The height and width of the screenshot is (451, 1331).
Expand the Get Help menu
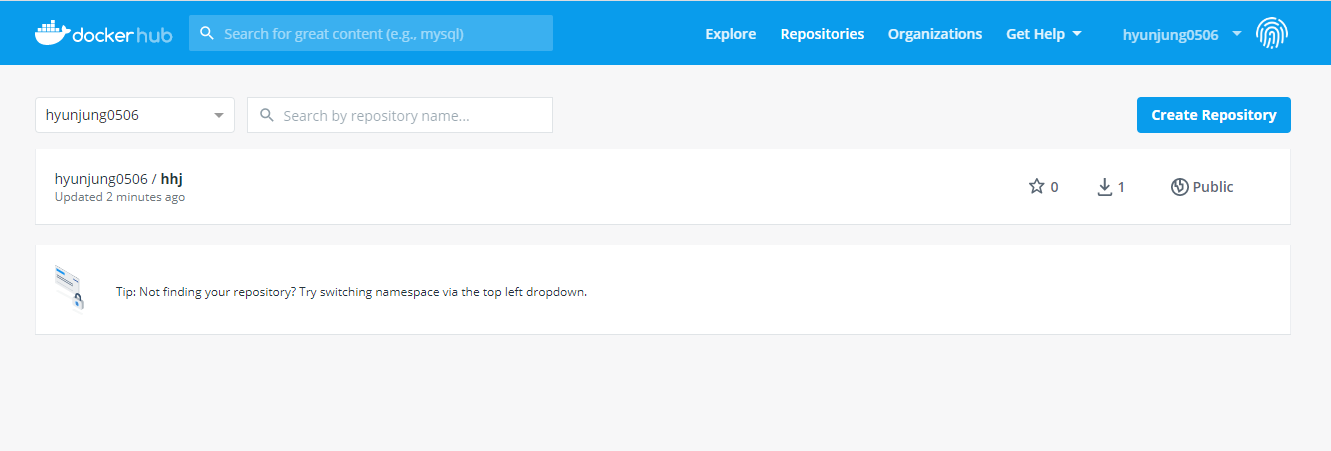(1044, 34)
